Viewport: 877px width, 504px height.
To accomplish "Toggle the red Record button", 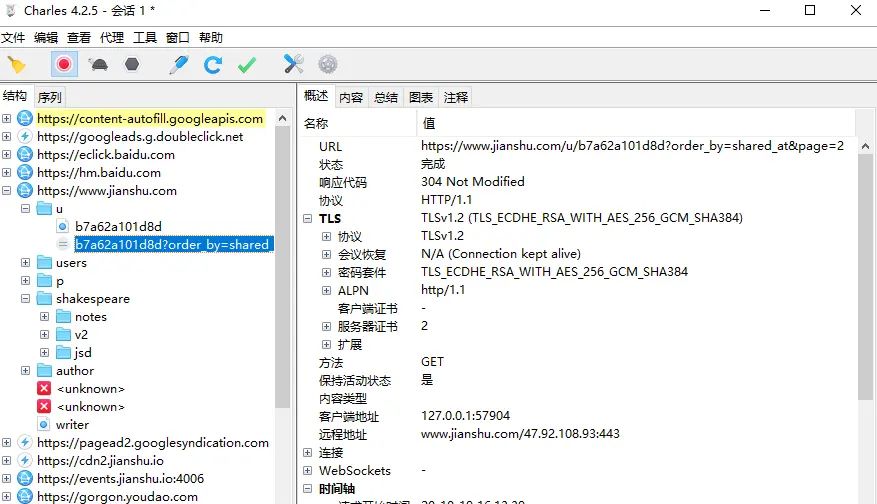I will click(64, 64).
